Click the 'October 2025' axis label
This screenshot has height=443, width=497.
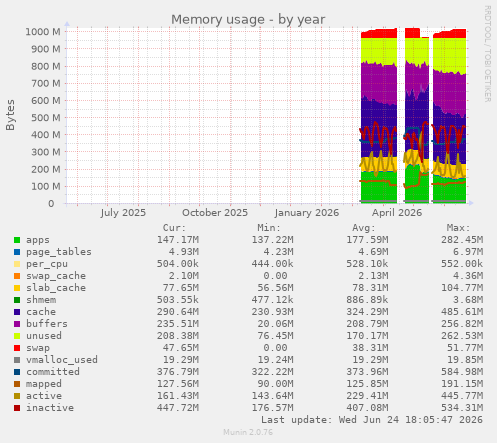(215, 213)
